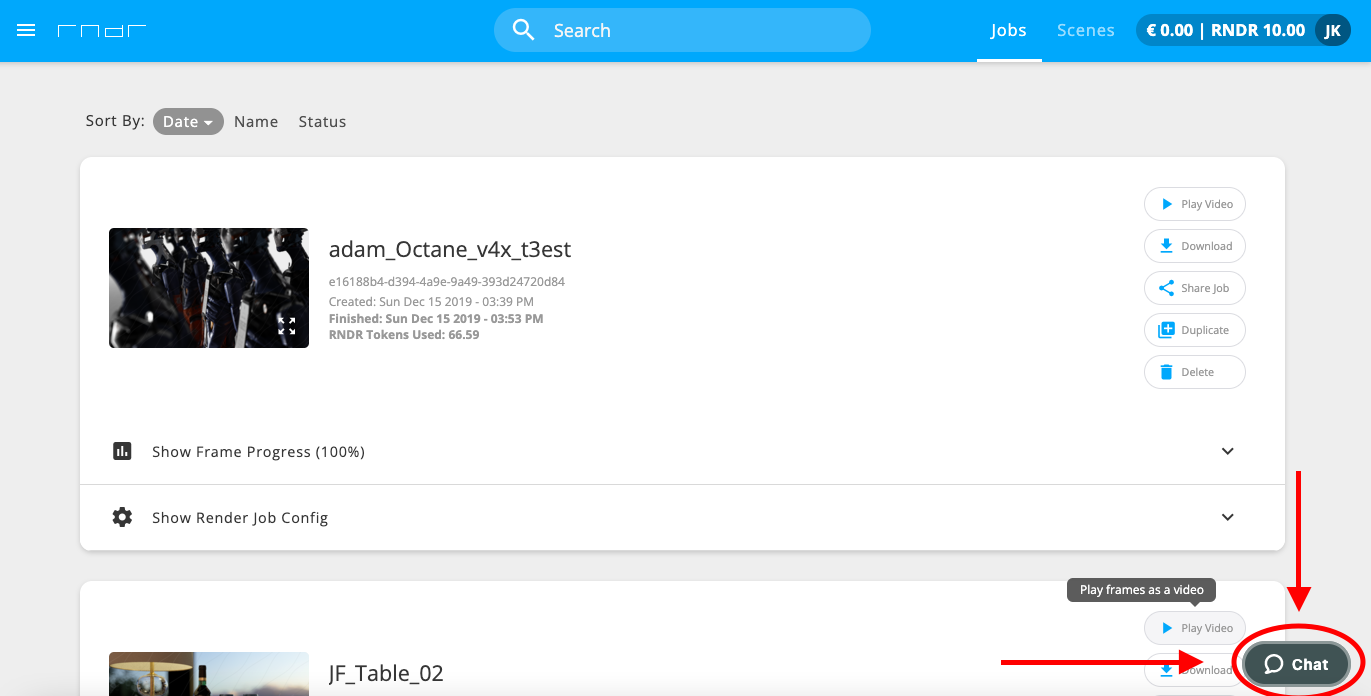
Task: Open the JK user avatar
Action: point(1332,30)
